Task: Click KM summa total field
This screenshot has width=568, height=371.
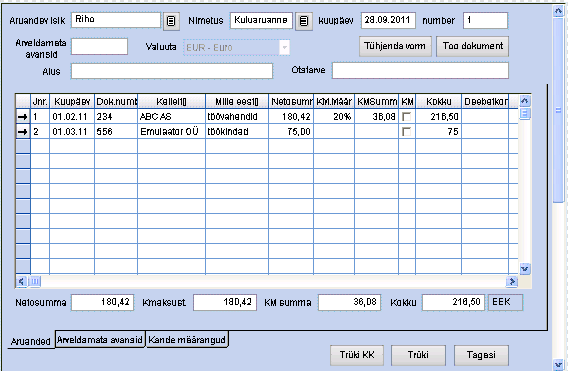Action: (350, 303)
